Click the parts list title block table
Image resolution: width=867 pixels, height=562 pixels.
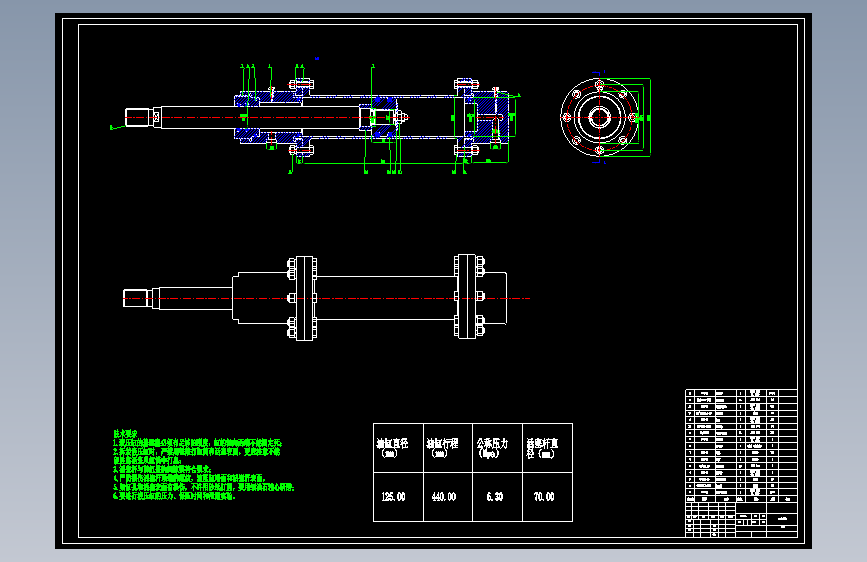coord(741,463)
